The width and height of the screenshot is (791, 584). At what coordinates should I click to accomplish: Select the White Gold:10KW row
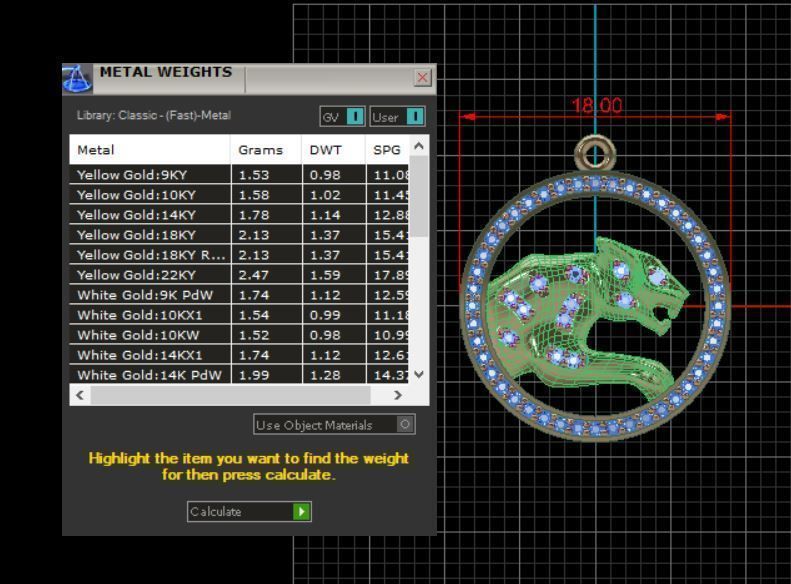click(x=240, y=335)
